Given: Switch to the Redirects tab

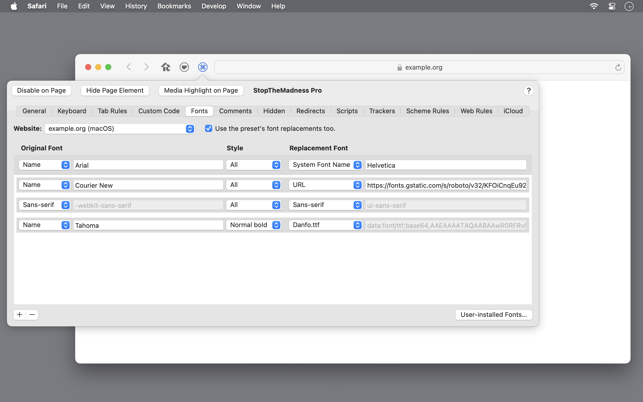Looking at the screenshot, I should click(310, 111).
